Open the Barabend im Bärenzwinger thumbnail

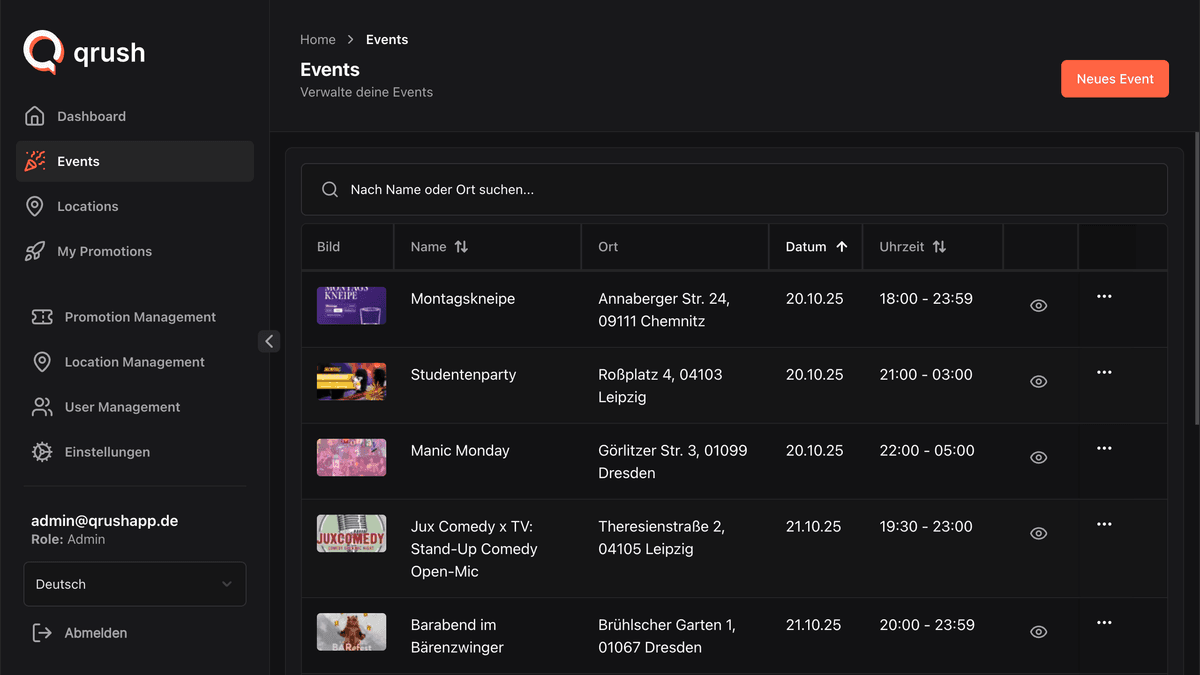click(x=351, y=632)
